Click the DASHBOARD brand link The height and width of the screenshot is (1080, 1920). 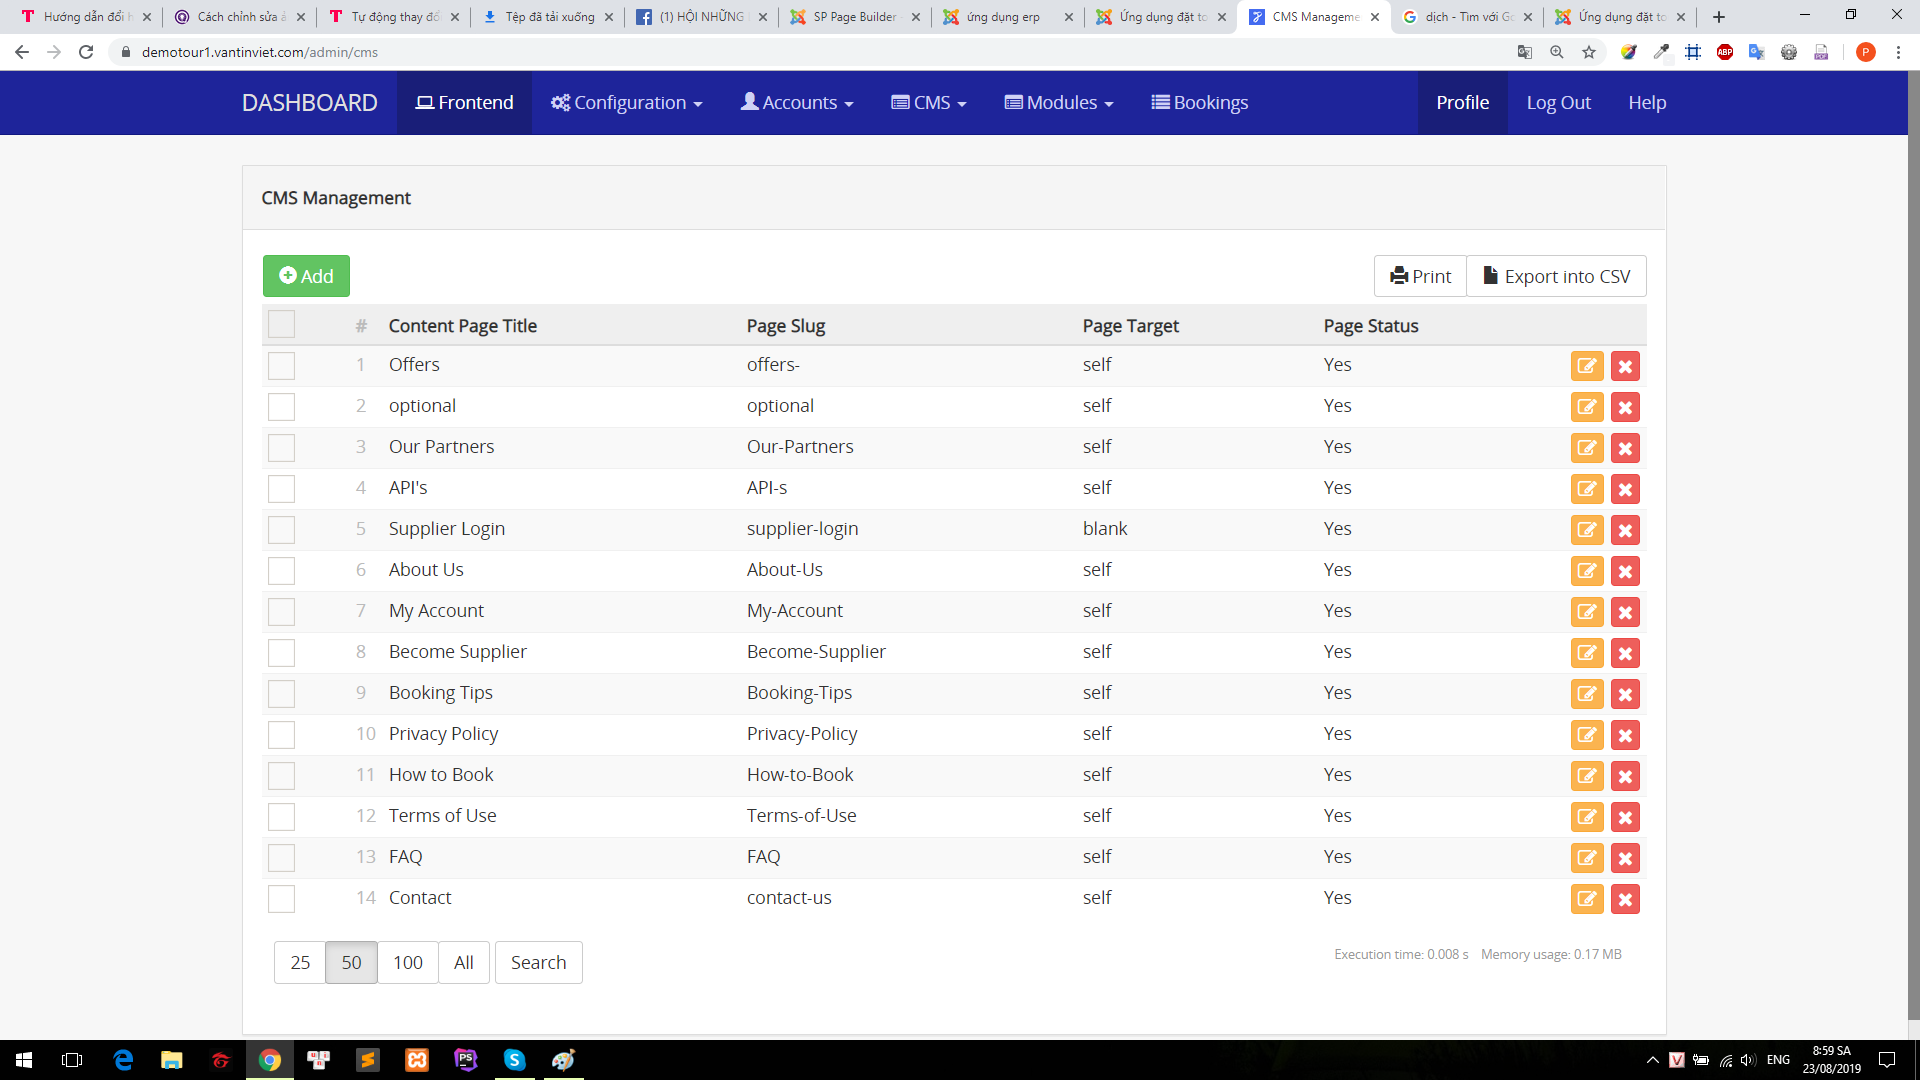[310, 103]
